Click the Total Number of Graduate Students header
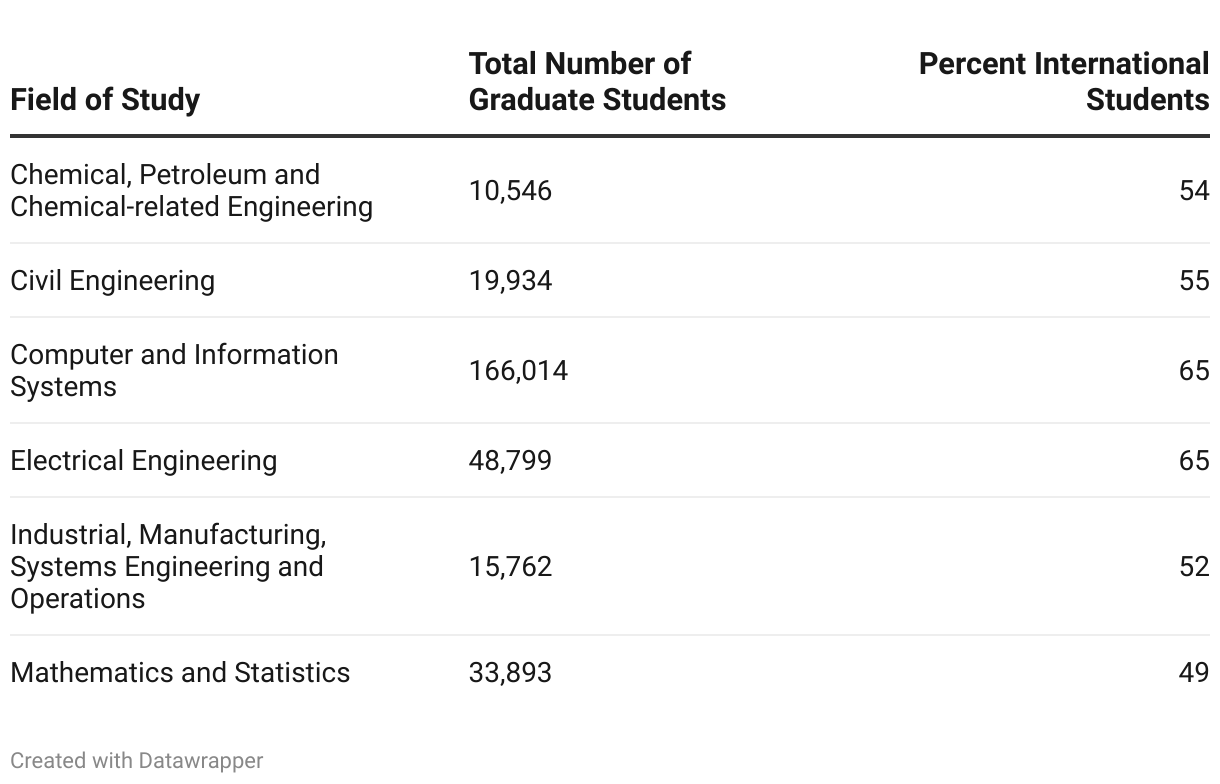1220x784 pixels. 597,82
